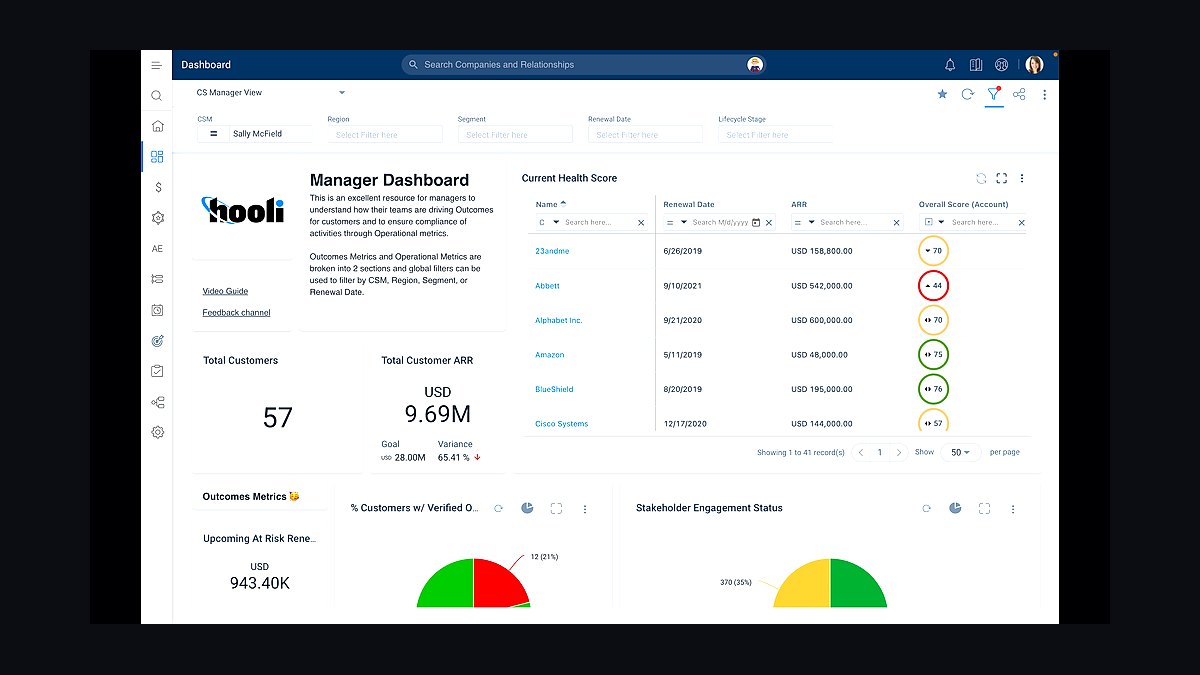The width and height of the screenshot is (1200, 675).
Task: Expand Current Health Score to fullscreen
Action: point(1002,178)
